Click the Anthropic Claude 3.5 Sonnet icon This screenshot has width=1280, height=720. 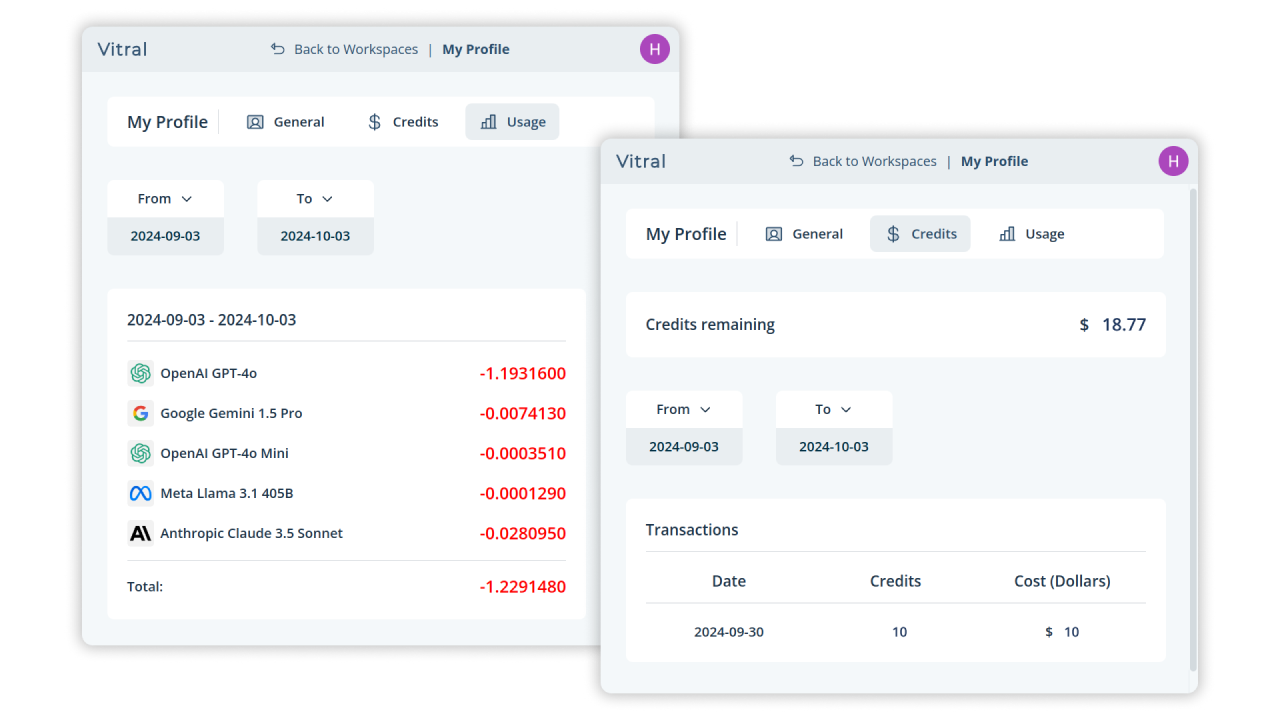(x=140, y=533)
